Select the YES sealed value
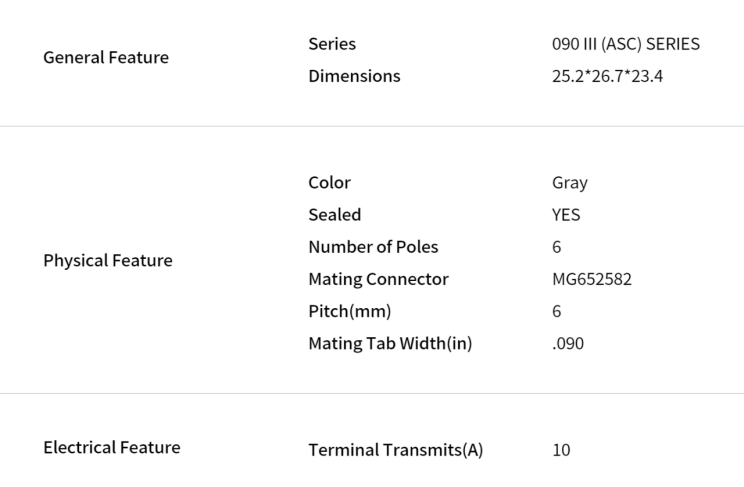 566,215
